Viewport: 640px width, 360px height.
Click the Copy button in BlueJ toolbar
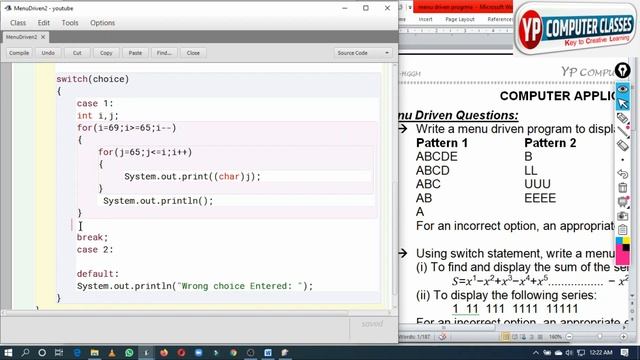(106, 53)
